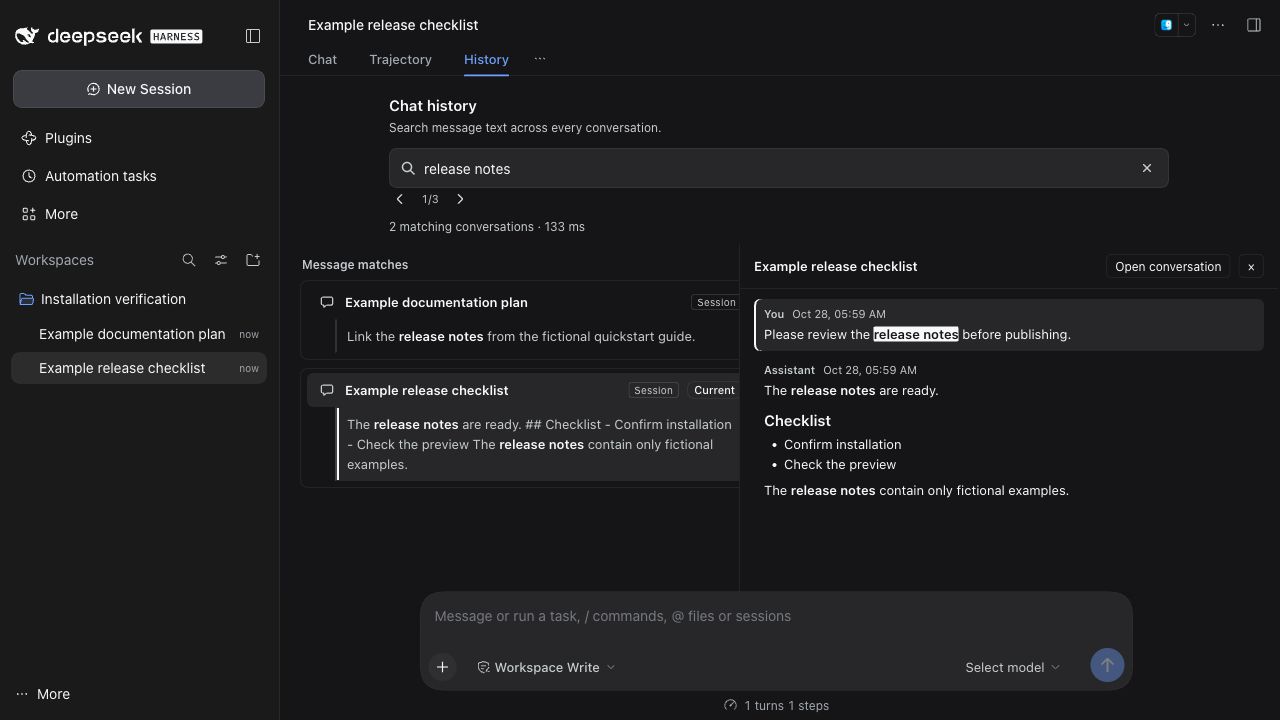This screenshot has height=720, width=1280.
Task: Open the Example documentation plan match result
Action: pyautogui.click(x=520, y=320)
